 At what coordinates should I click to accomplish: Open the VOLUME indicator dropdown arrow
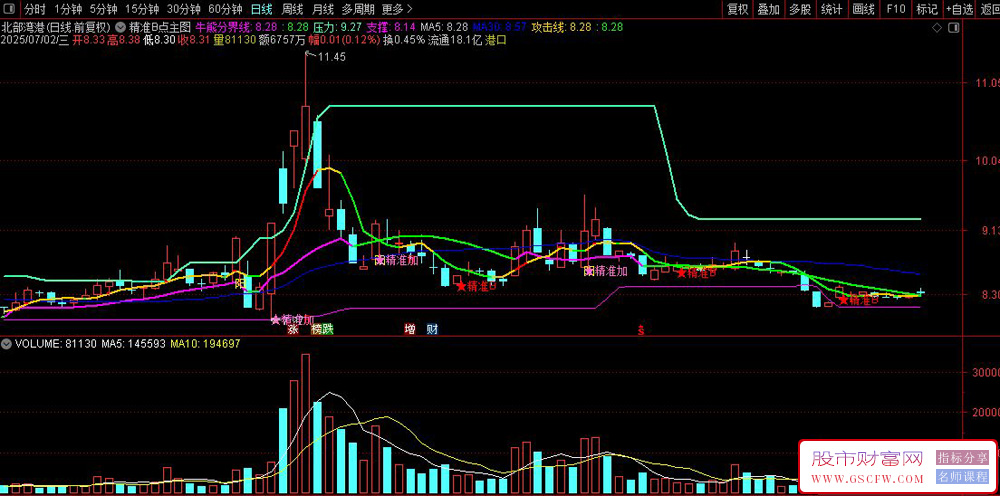click(6, 344)
